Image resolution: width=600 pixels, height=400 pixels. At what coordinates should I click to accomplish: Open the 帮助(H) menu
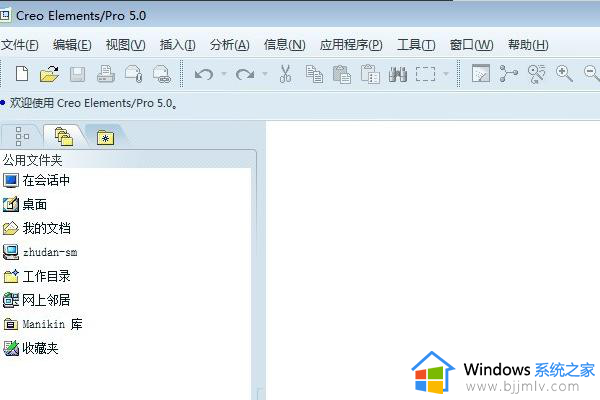coord(528,45)
